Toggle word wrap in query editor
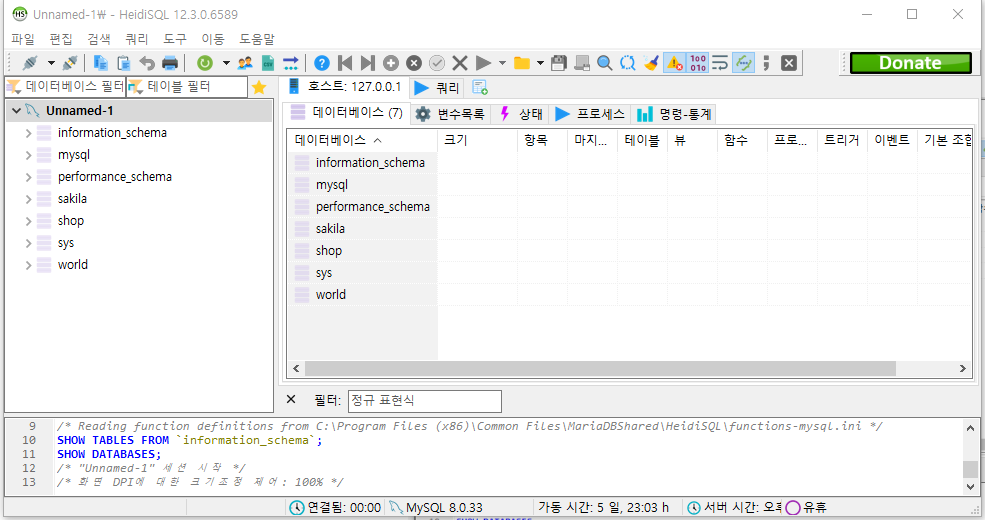 pos(720,63)
